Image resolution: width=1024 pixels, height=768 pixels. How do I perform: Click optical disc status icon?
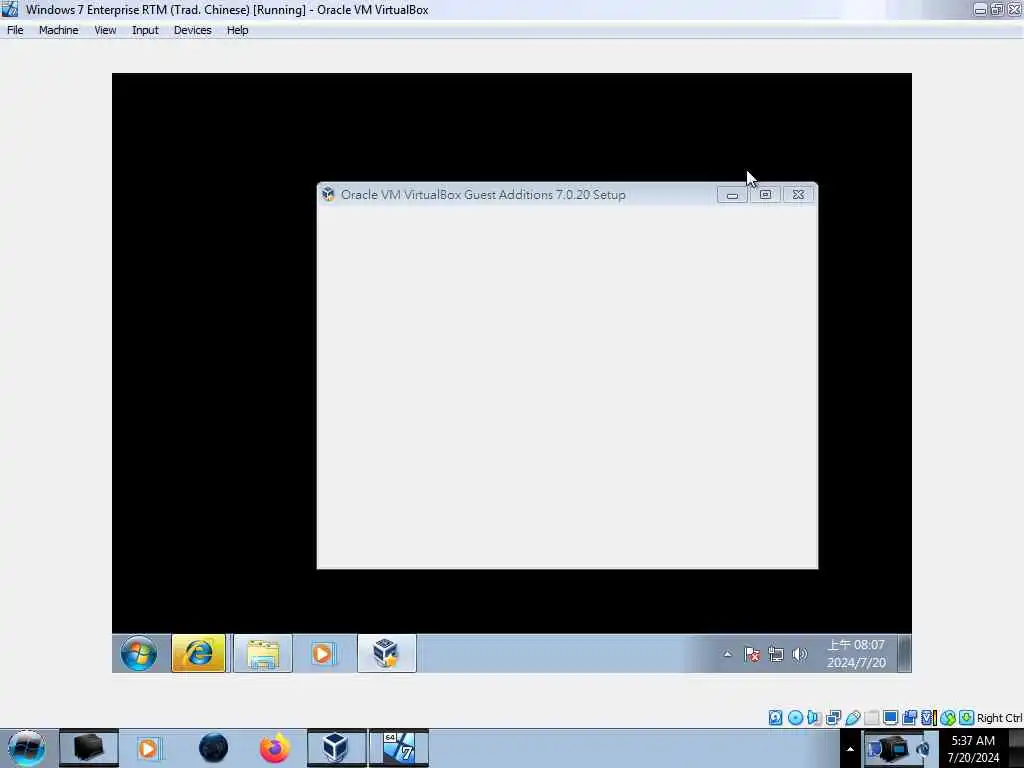pyautogui.click(x=795, y=718)
